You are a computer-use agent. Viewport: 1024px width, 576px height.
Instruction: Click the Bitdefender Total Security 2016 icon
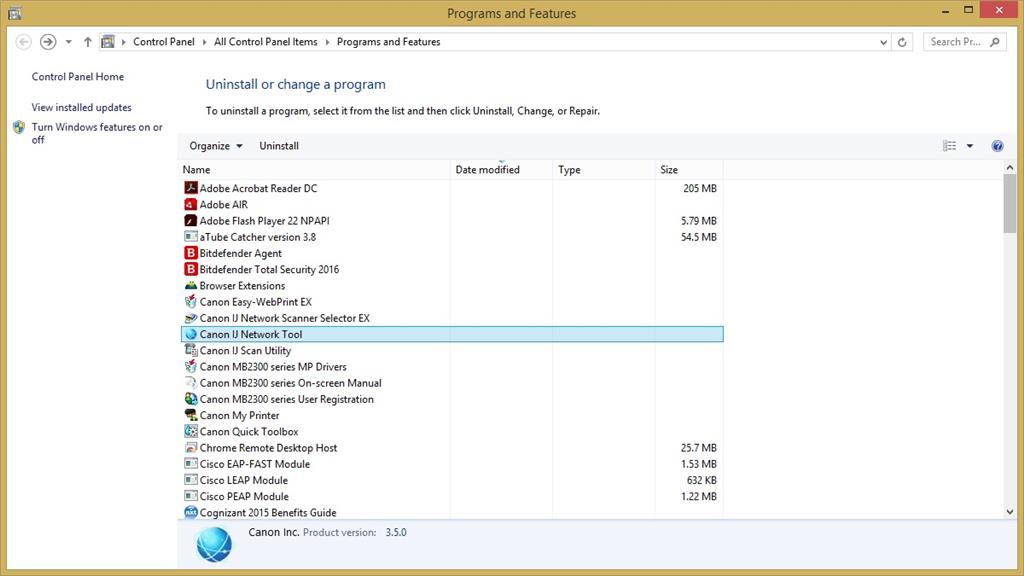[191, 269]
